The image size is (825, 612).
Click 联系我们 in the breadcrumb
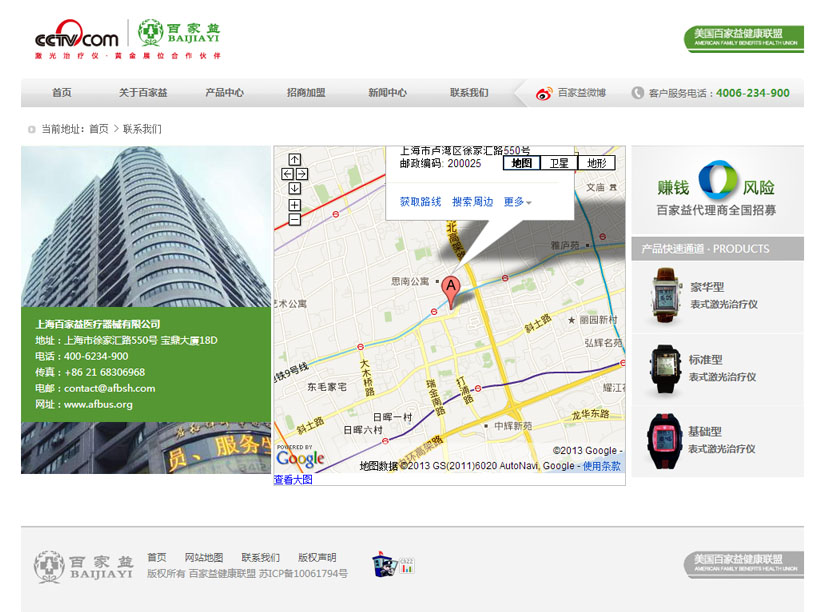coord(142,129)
